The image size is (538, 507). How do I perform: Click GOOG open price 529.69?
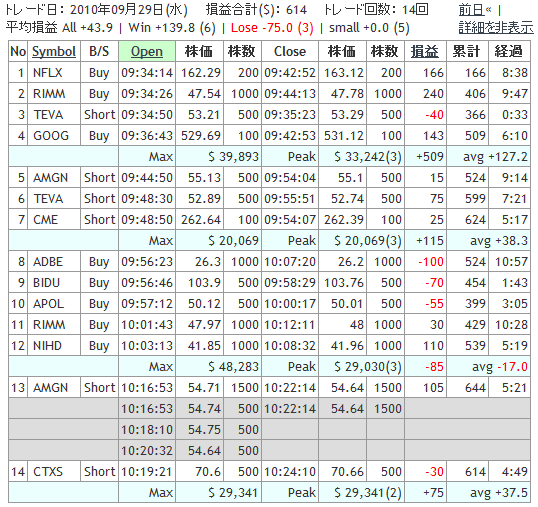tap(201, 136)
